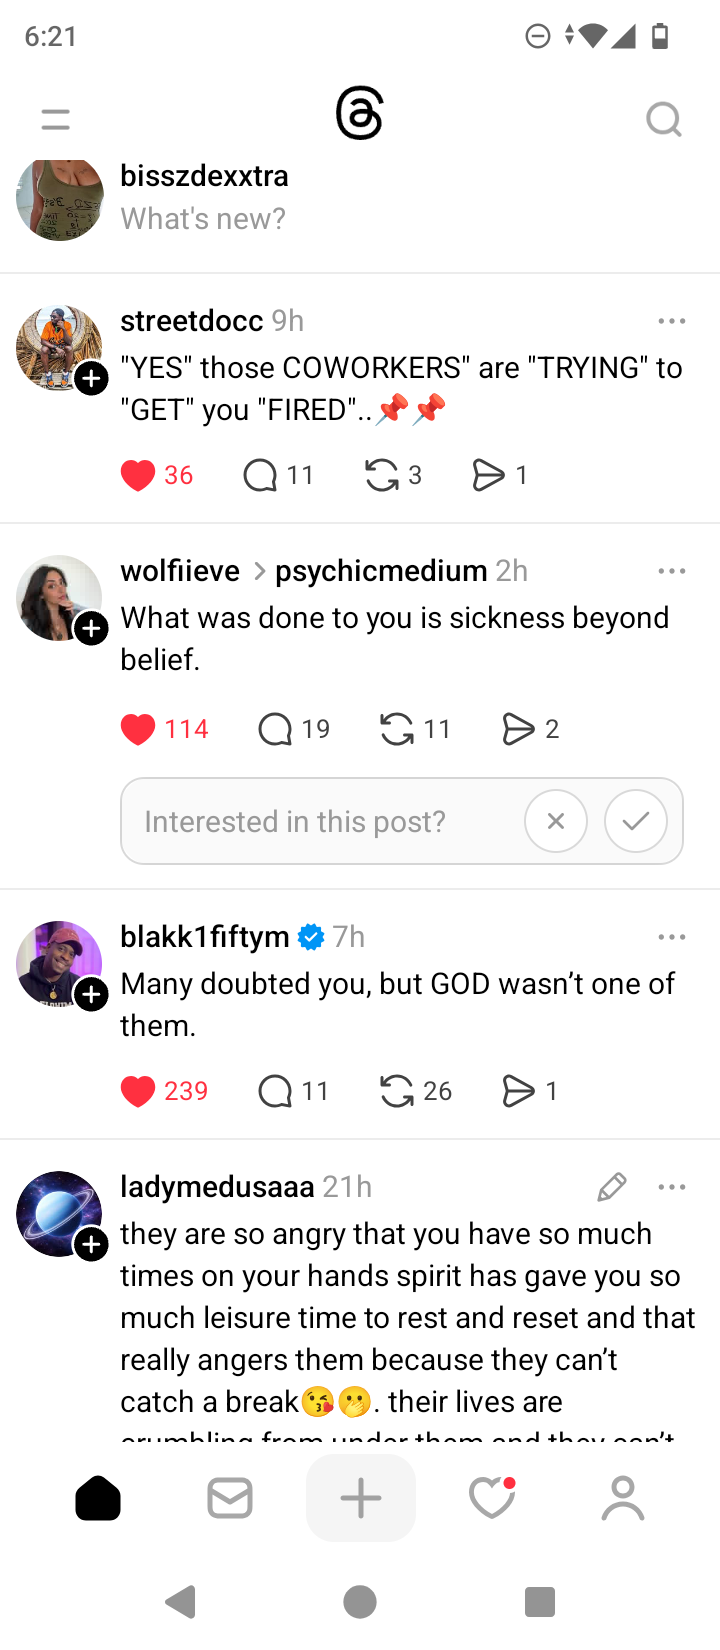Confirm interest with the checkmark button
720x1650 pixels.
(636, 821)
